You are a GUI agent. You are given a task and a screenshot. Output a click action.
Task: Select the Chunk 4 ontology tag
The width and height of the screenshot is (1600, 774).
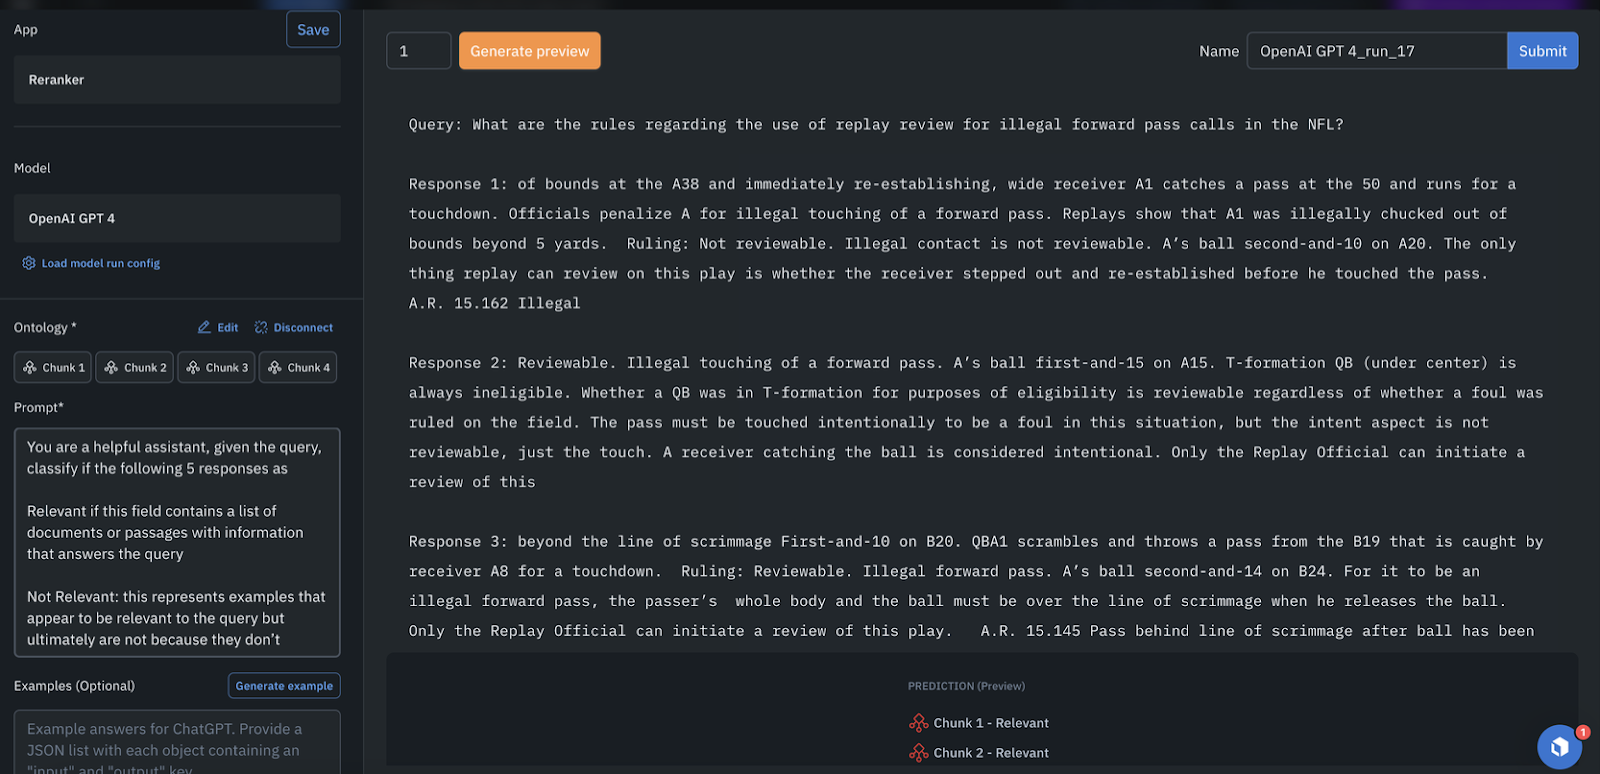pyautogui.click(x=298, y=367)
